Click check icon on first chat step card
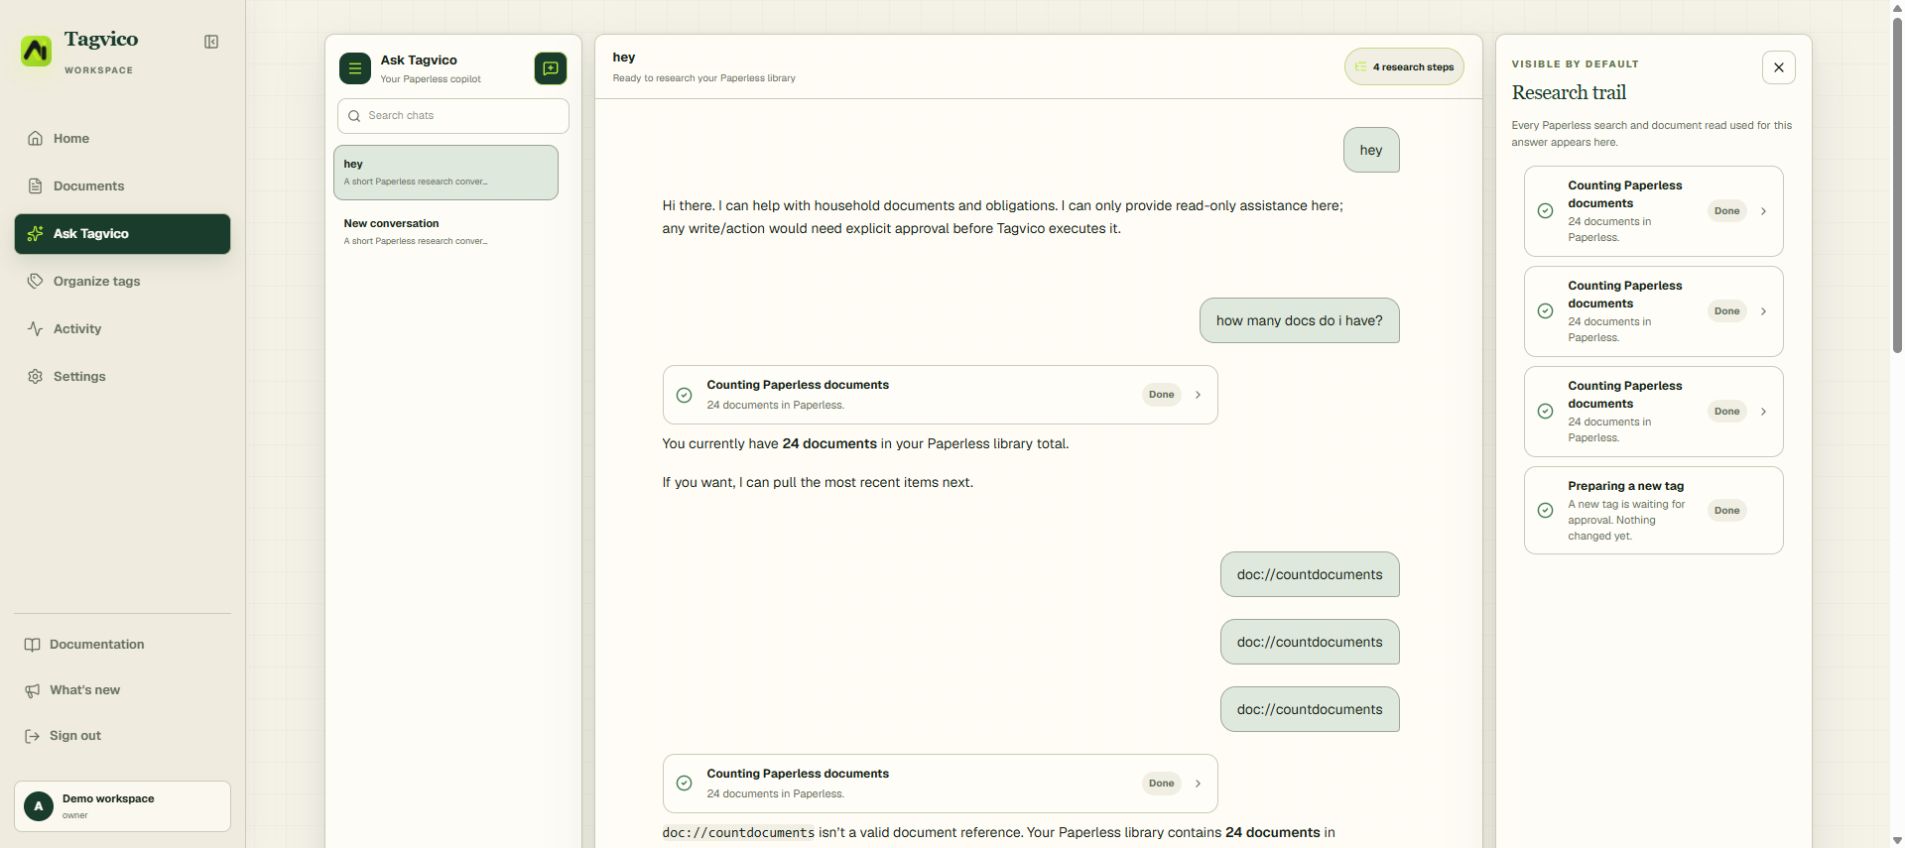The height and width of the screenshot is (848, 1905). pos(684,395)
